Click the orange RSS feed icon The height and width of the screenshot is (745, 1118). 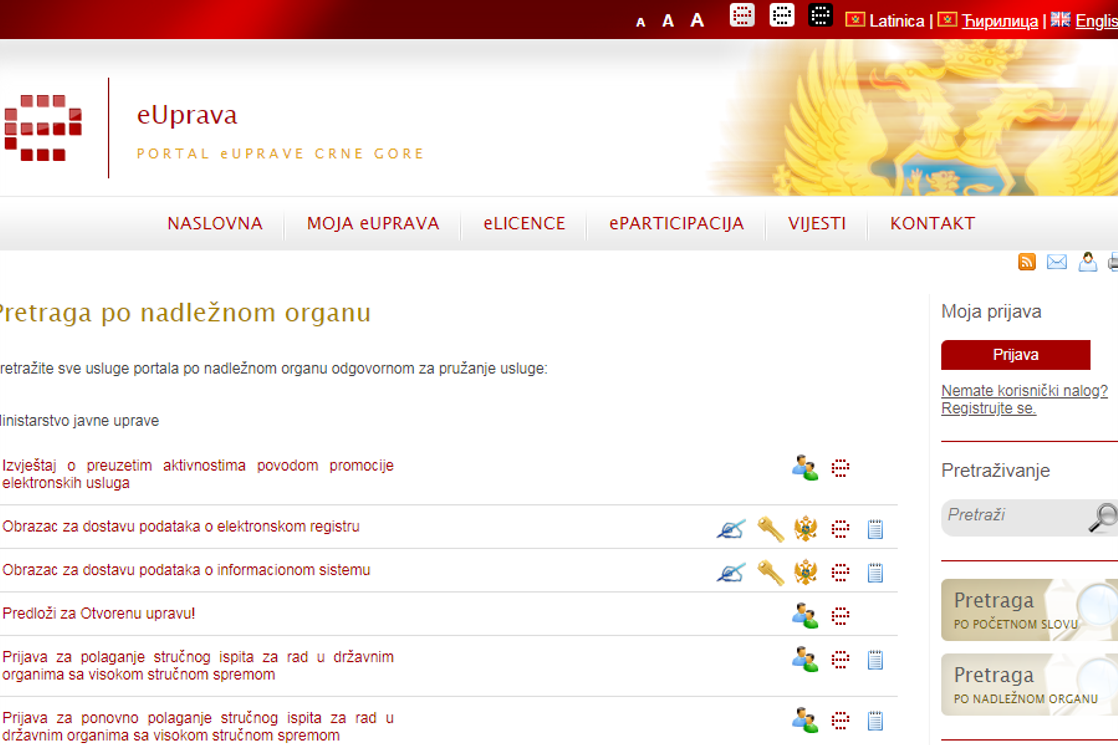[x=1026, y=262]
